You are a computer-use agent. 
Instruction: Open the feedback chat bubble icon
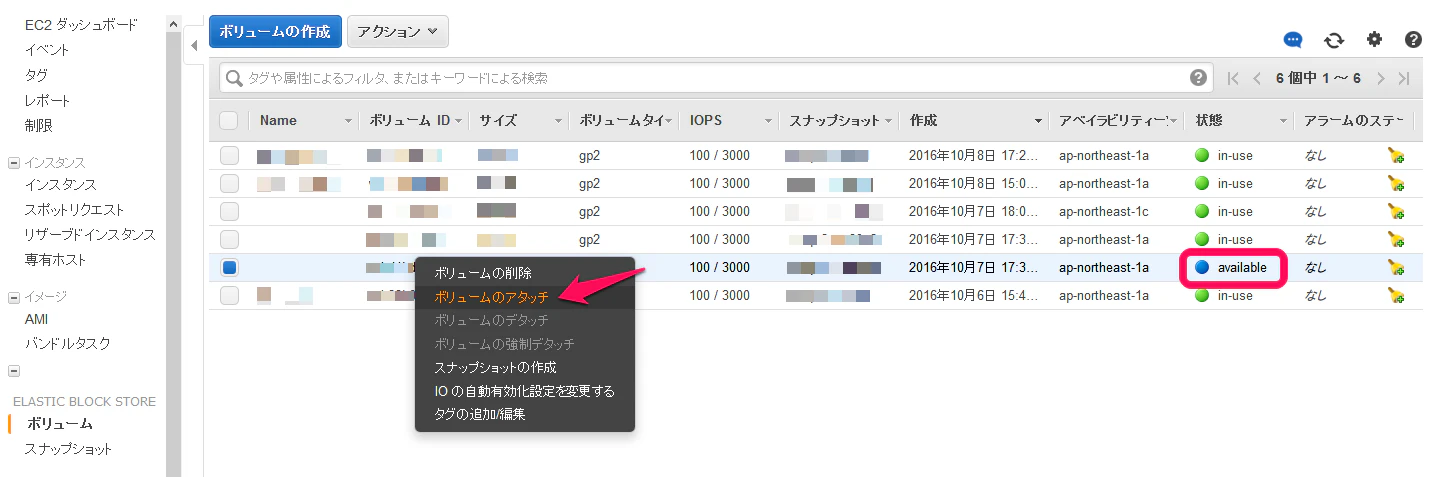(x=1293, y=39)
